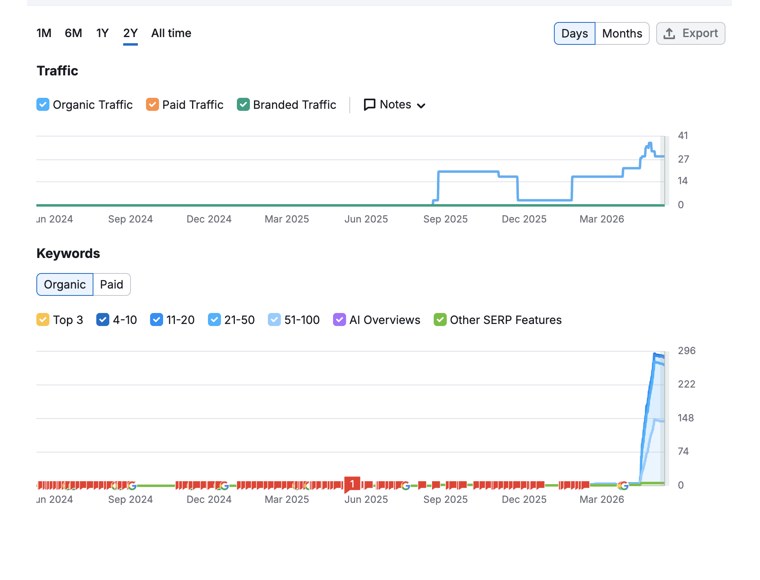This screenshot has width=760, height=580.
Task: Click the Notes speech bubble icon
Action: point(369,105)
